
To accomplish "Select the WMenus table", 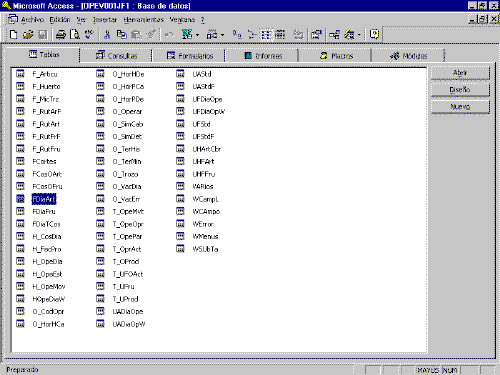I will (205, 237).
